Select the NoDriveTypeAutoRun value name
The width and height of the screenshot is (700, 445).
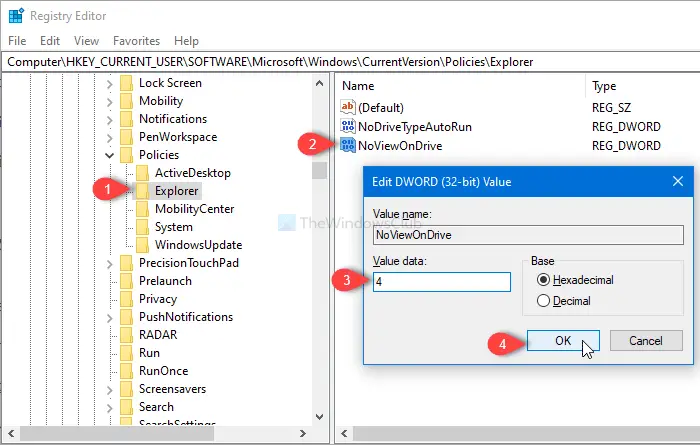[x=415, y=127]
